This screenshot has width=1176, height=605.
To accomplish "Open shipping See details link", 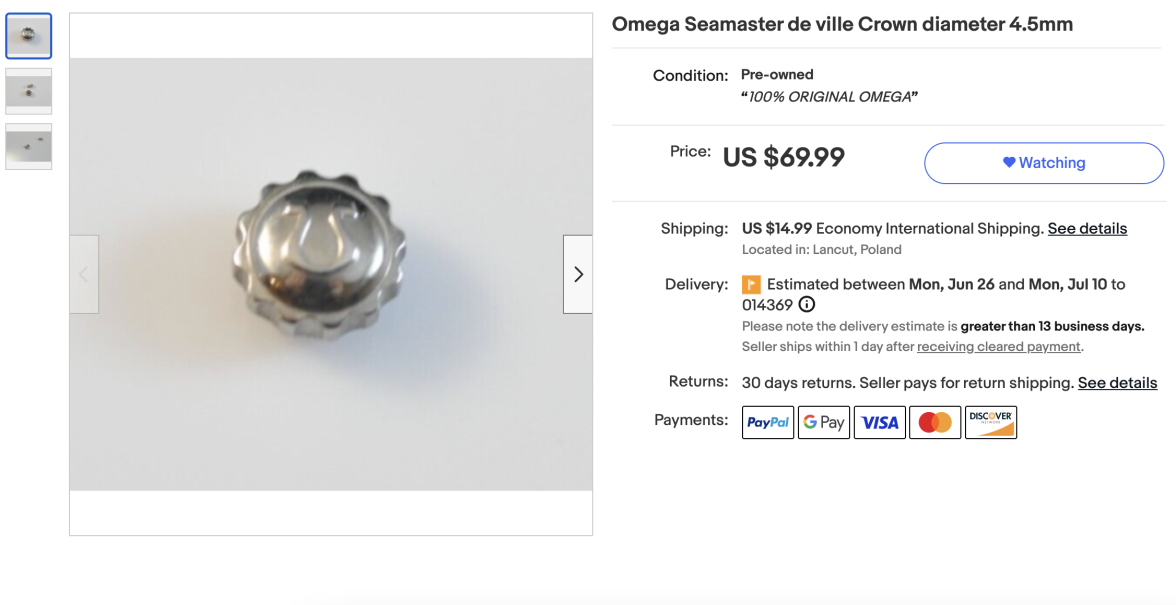I will point(1087,229).
